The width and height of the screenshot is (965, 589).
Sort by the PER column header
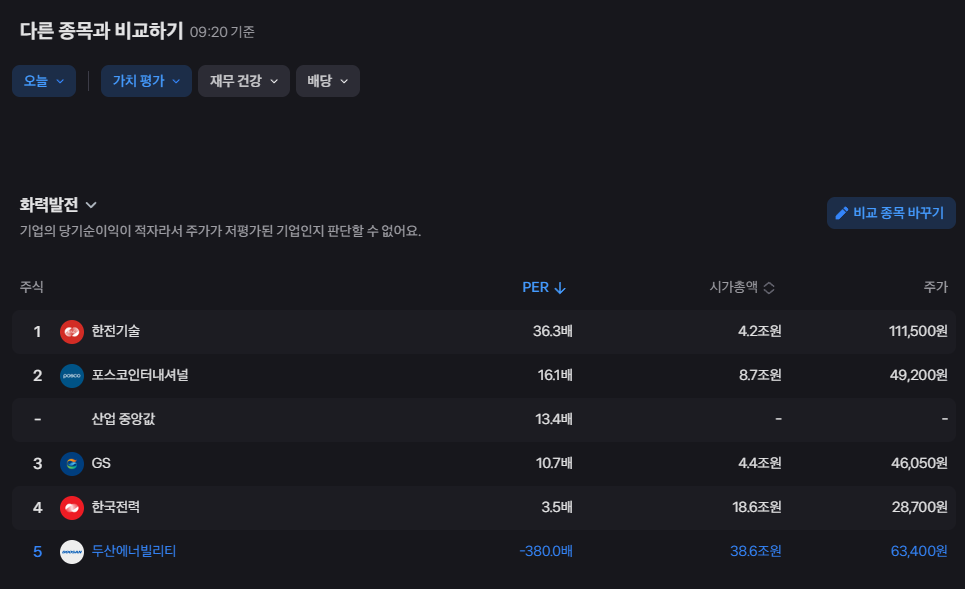[544, 287]
